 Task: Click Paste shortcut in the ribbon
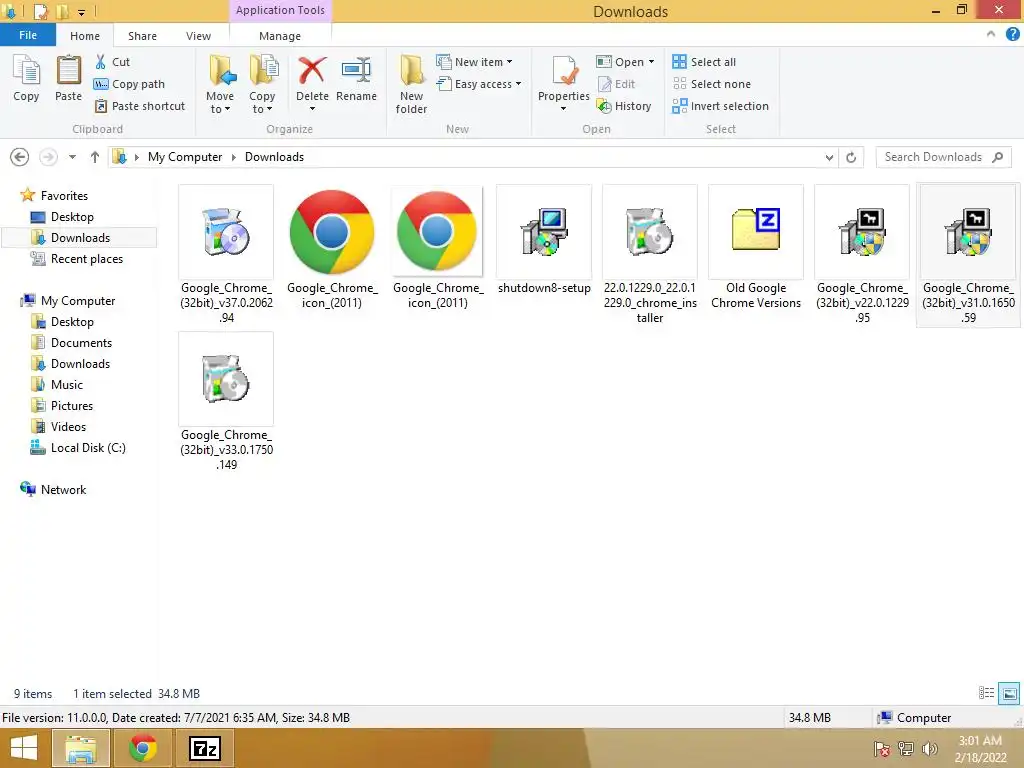click(x=140, y=106)
